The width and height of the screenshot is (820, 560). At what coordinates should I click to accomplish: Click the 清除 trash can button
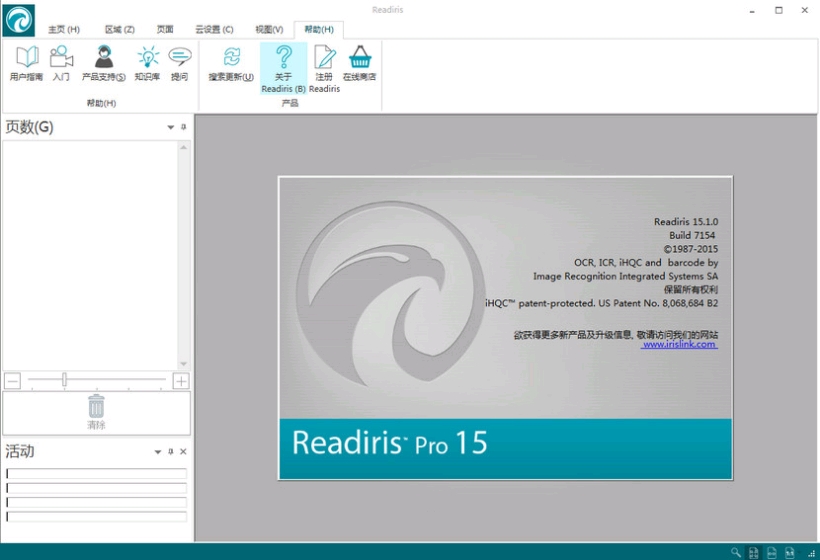point(96,413)
